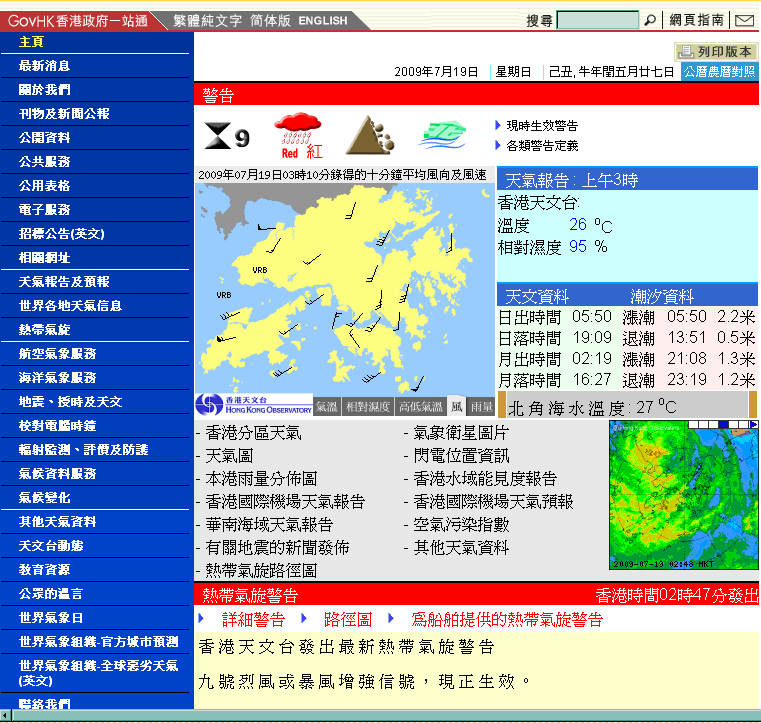Click the flooding warning icon
Screen dimensions: 761x723
(x=442, y=135)
